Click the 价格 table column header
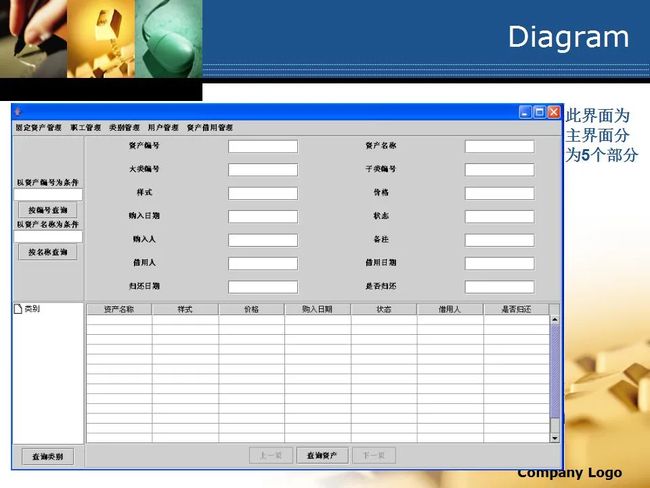The image size is (650, 488). tap(251, 309)
